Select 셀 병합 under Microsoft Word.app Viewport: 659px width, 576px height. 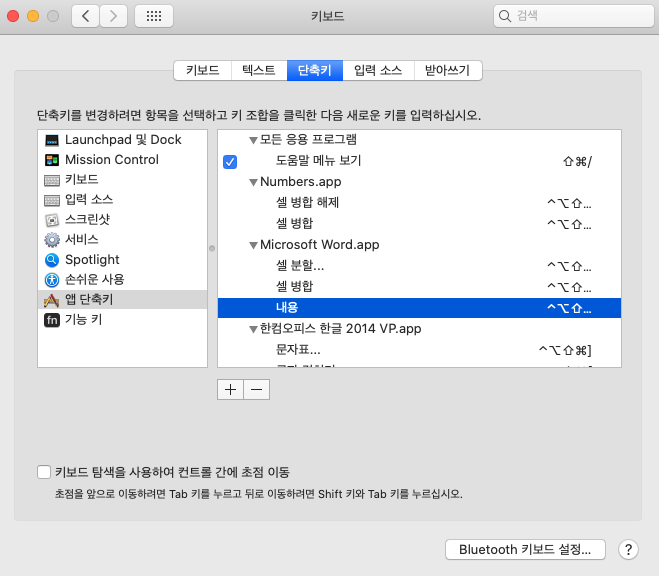pyautogui.click(x=419, y=287)
